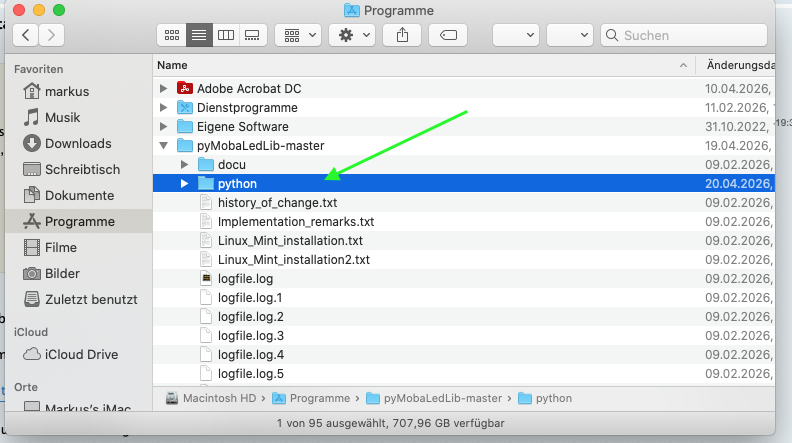
Task: Switch to list view in toolbar
Action: tap(199, 35)
